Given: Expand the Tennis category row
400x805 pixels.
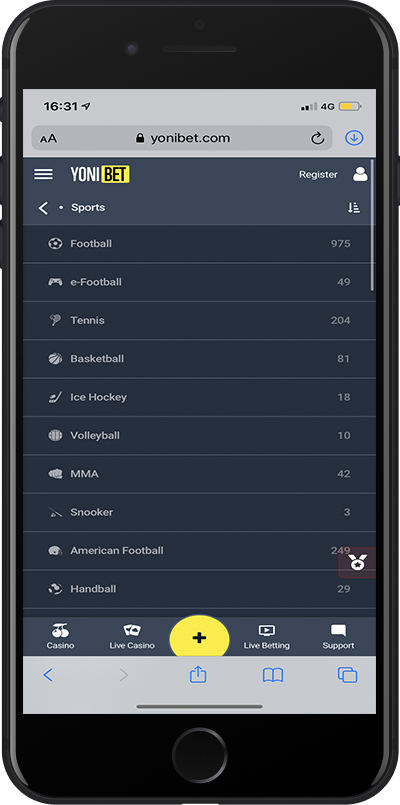Looking at the screenshot, I should click(x=199, y=320).
